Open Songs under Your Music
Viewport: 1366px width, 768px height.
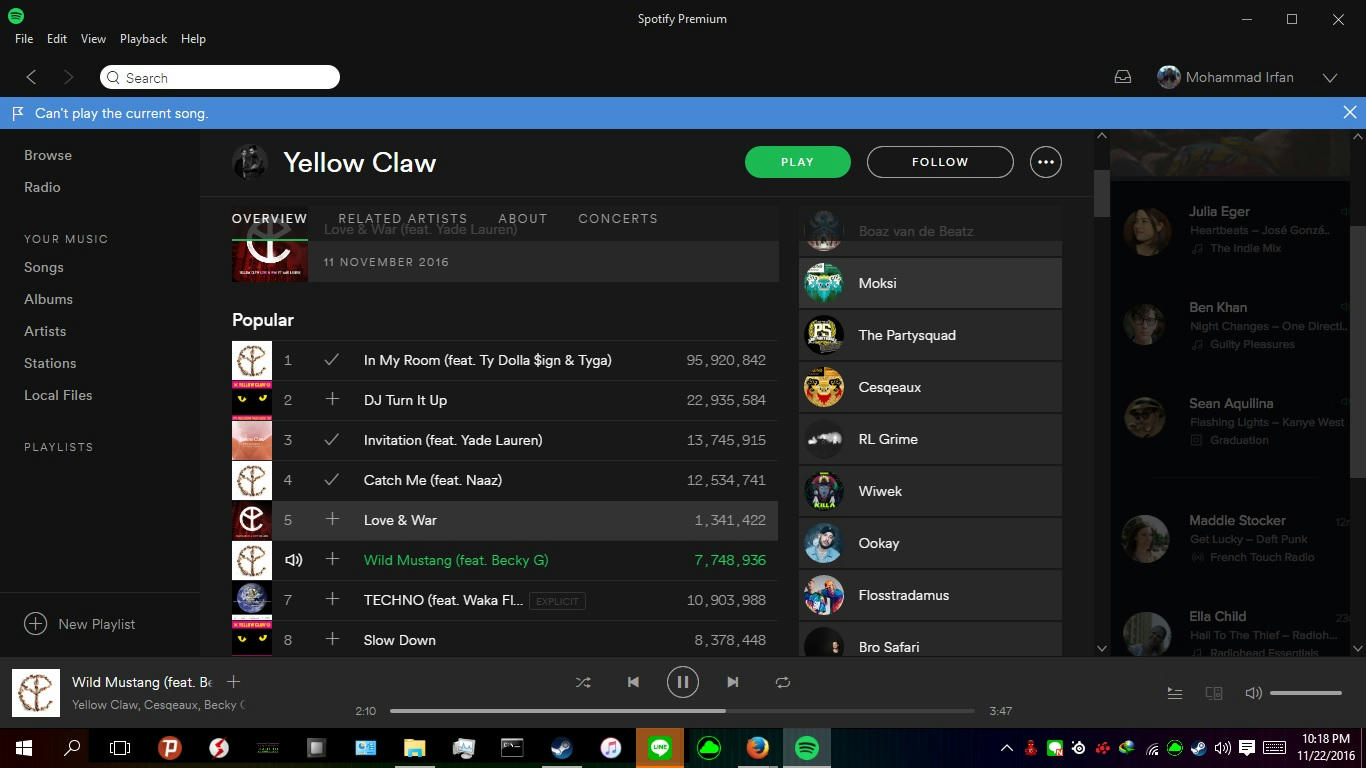[x=44, y=267]
